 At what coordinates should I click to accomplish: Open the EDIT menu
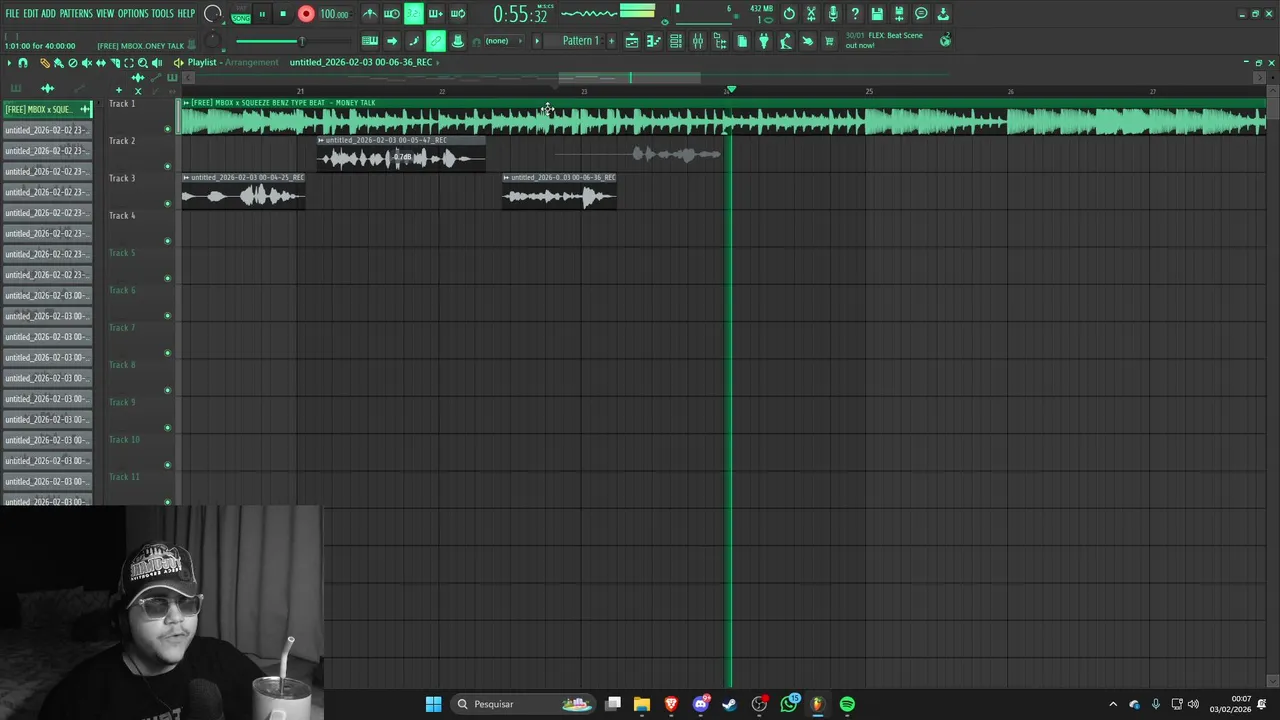tap(30, 14)
